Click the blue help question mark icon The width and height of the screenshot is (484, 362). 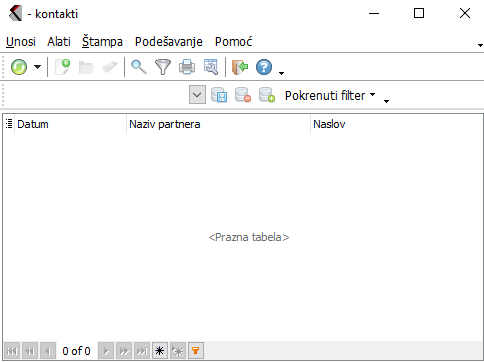264,67
